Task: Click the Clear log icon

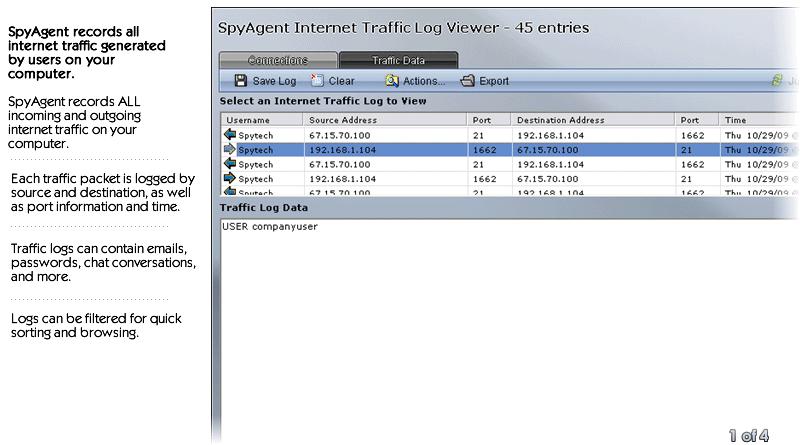Action: click(x=317, y=80)
